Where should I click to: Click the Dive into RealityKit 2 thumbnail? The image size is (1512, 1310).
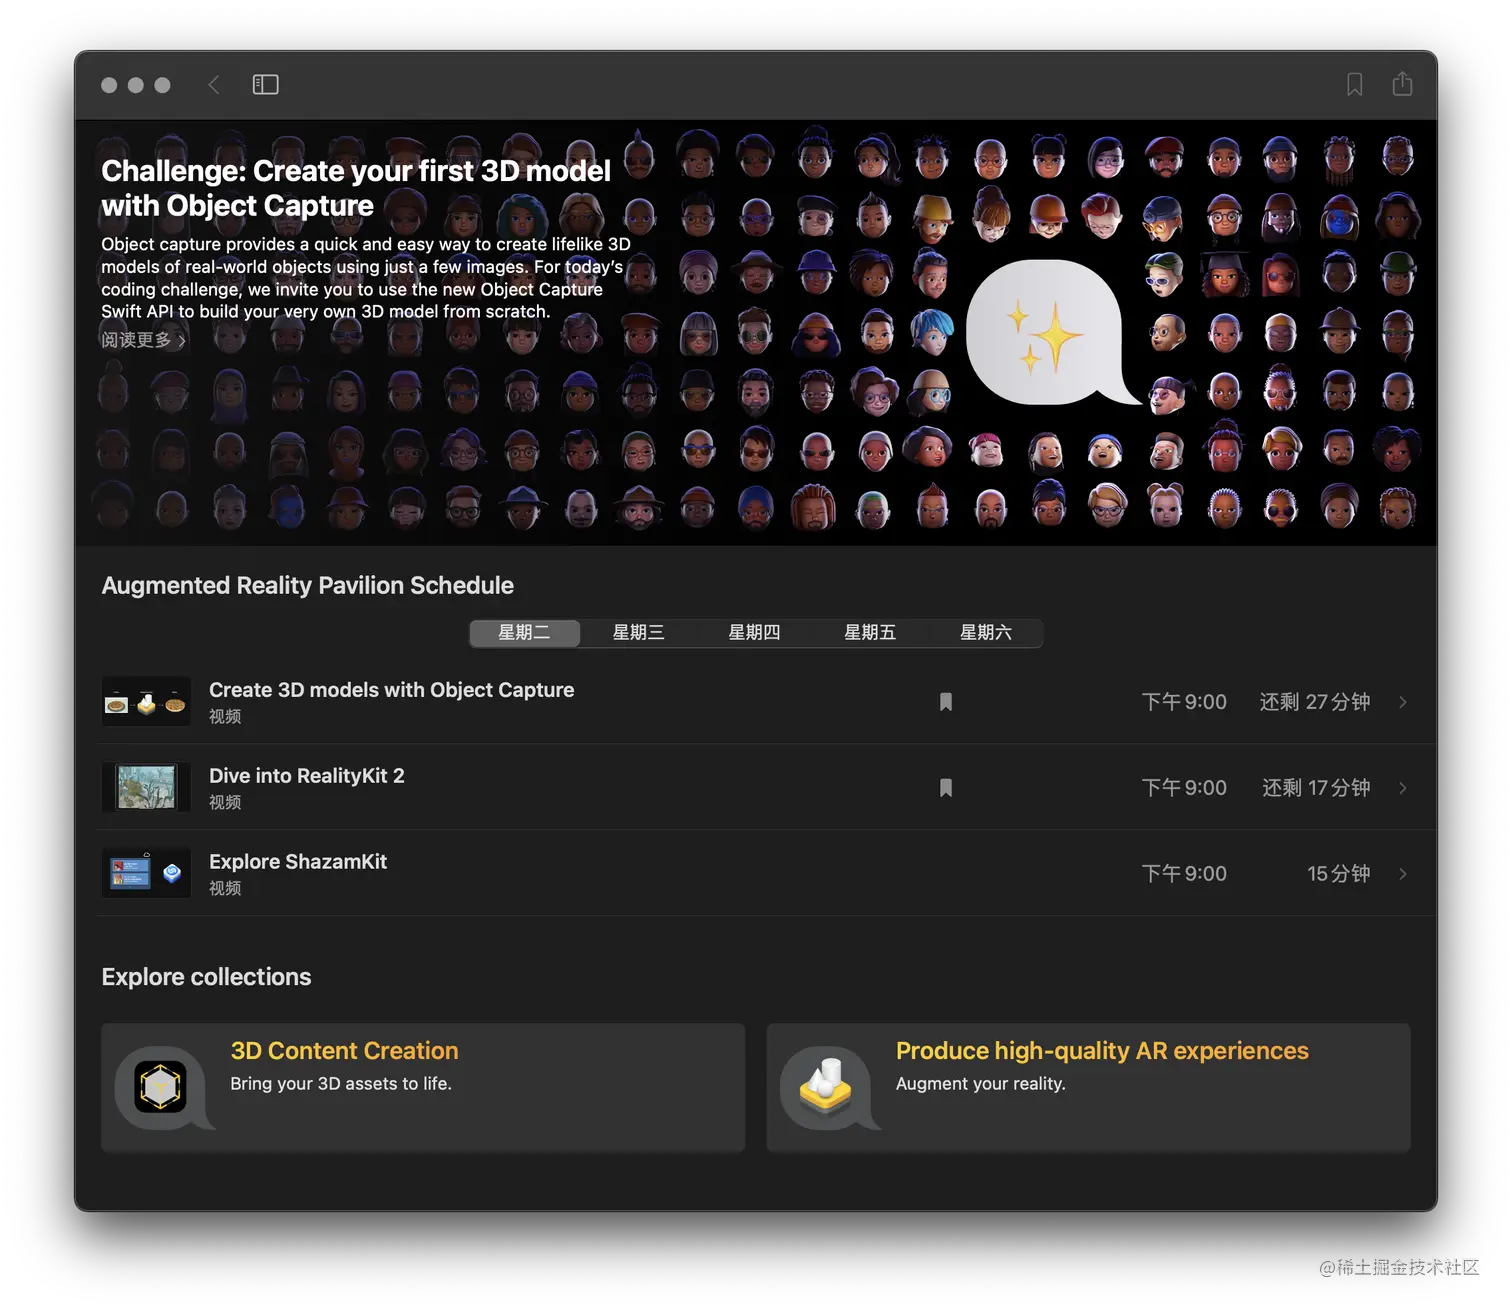coord(146,788)
